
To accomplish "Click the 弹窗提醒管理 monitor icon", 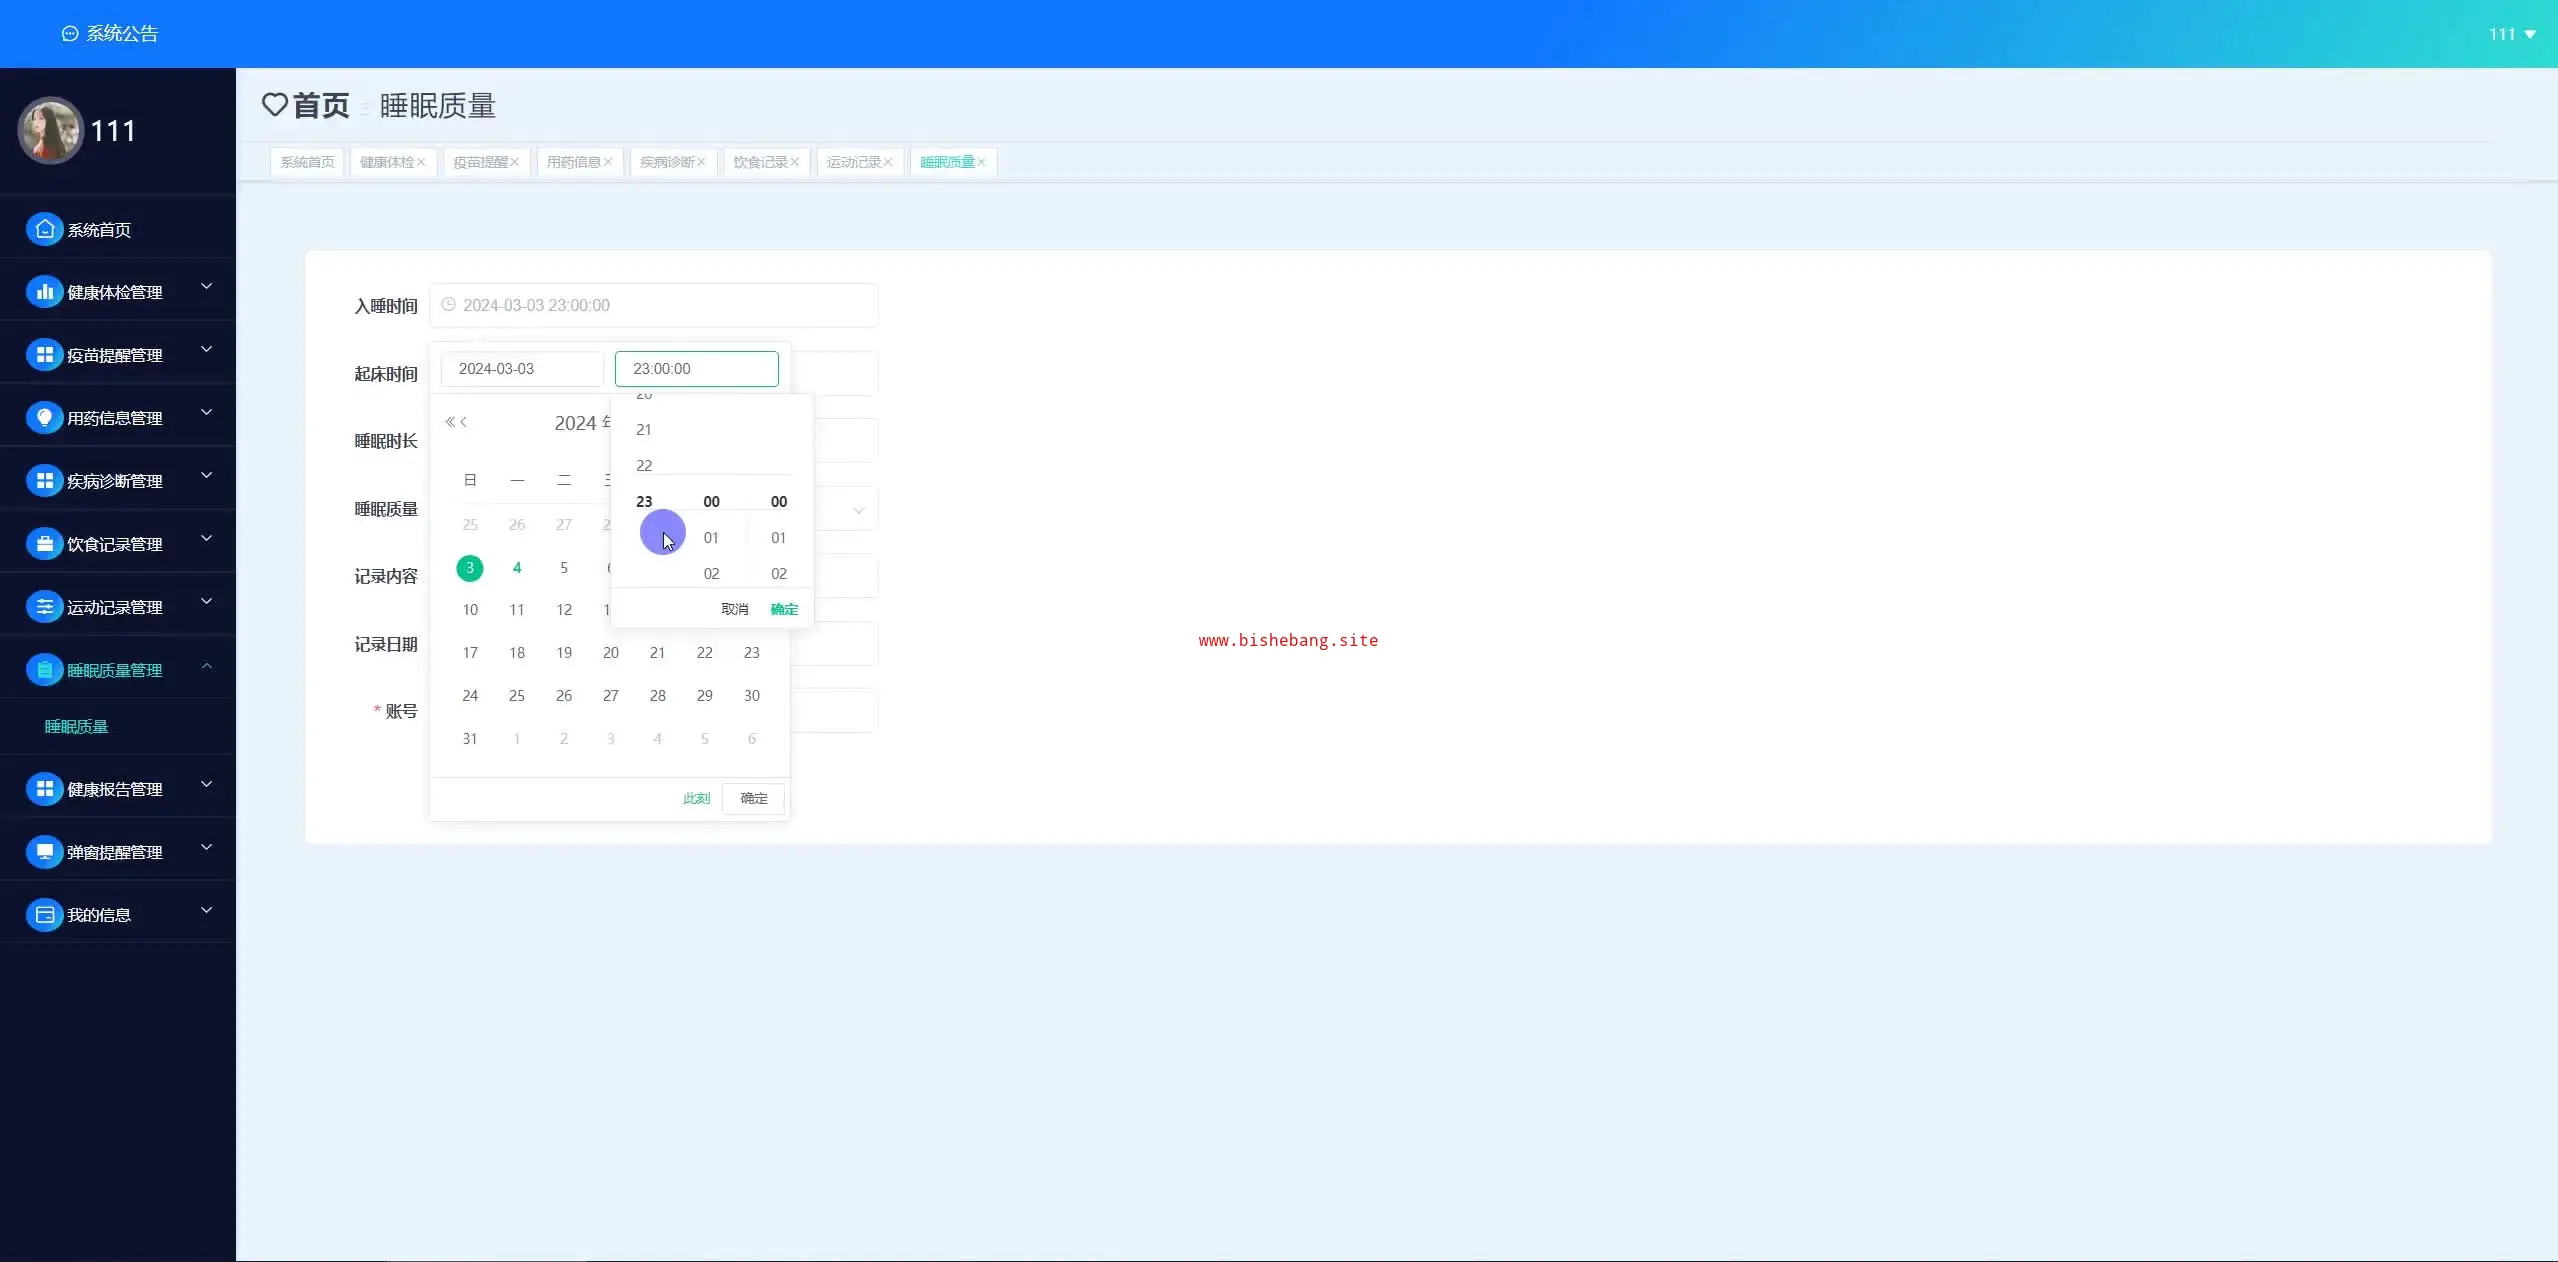I will coord(44,852).
